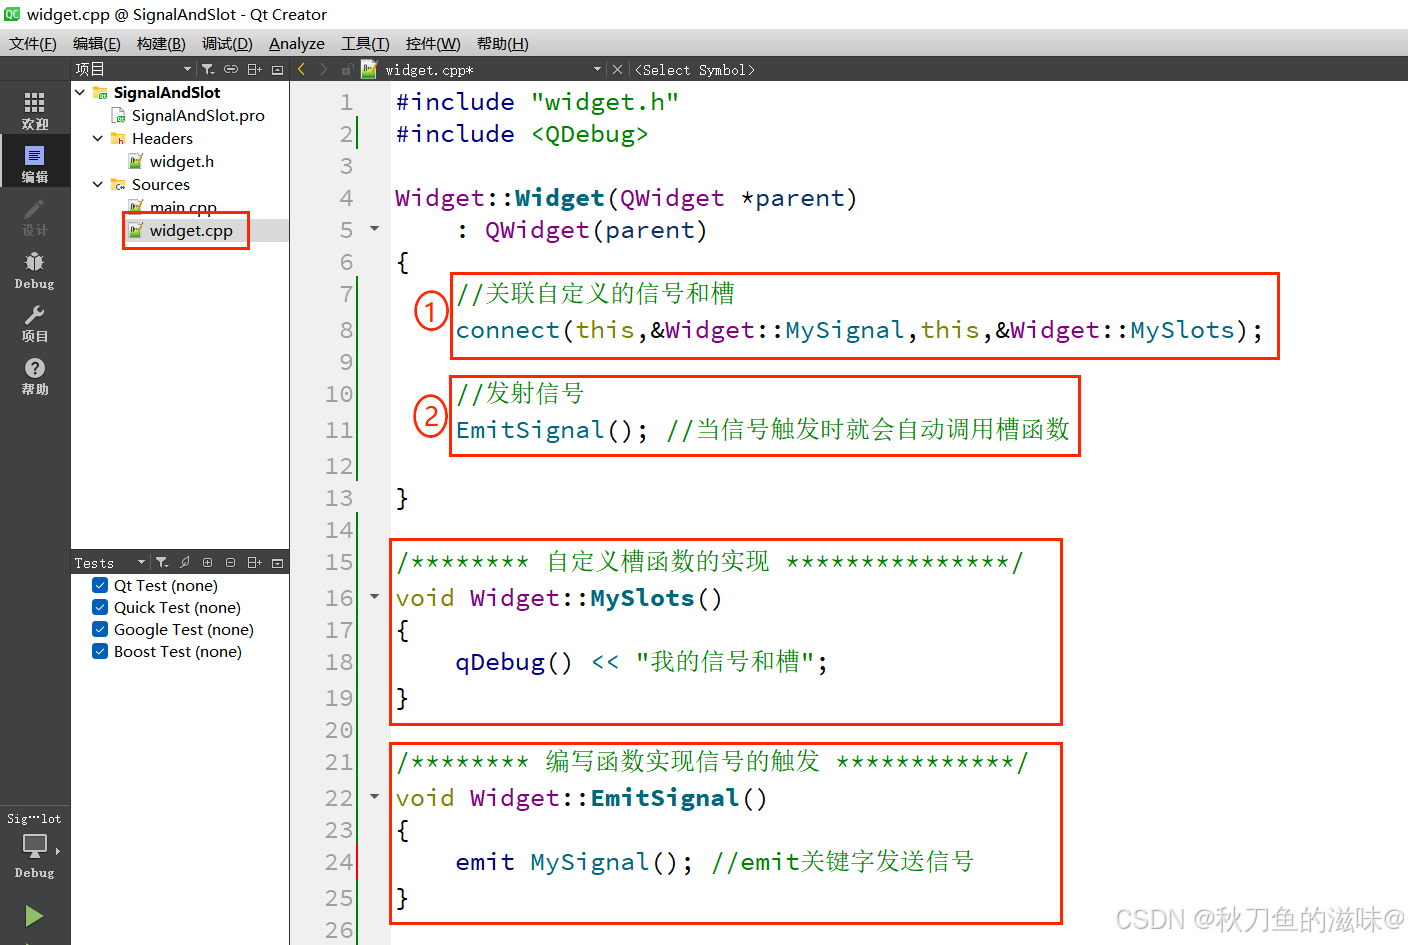Screen dimensions: 1408x945
Task: Open the 构建(B) menu
Action: click(x=161, y=43)
